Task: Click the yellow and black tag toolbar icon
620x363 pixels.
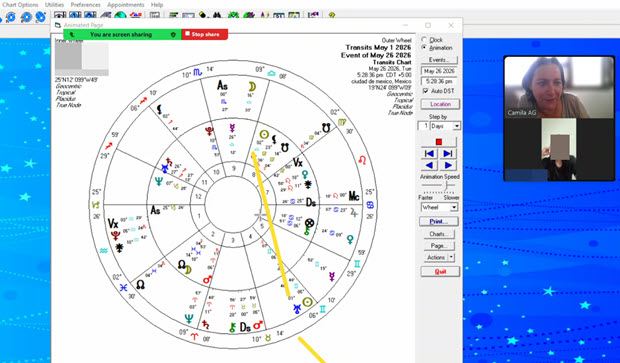Action: [203, 15]
